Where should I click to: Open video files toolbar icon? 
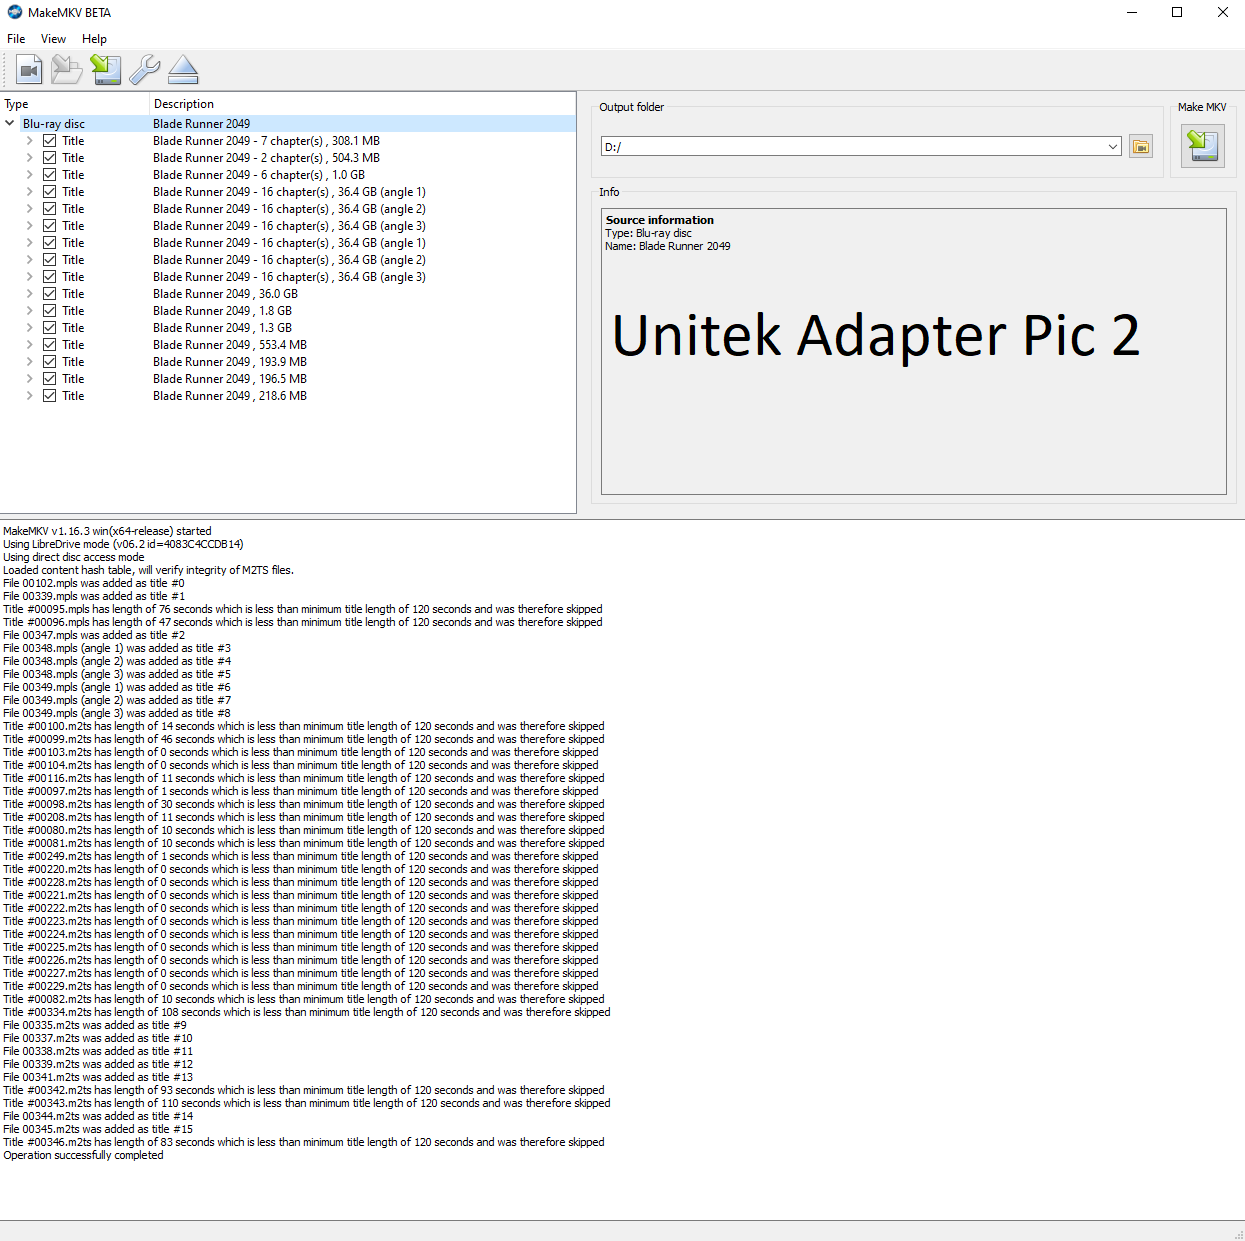click(30, 70)
